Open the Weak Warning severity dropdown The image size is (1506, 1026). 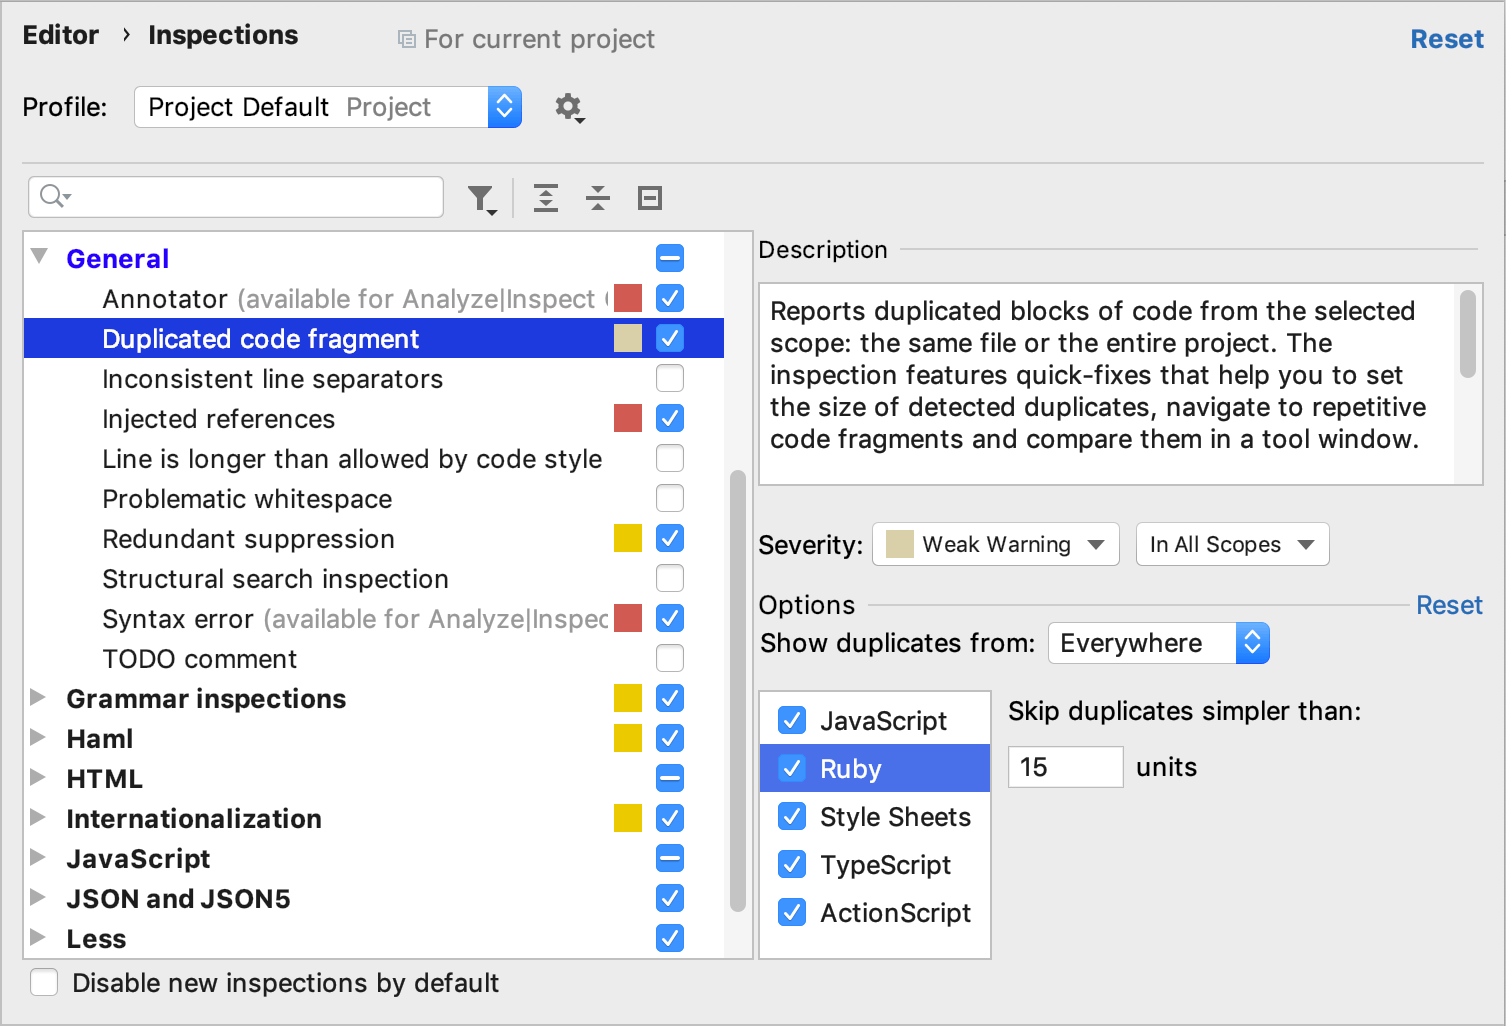(x=994, y=544)
